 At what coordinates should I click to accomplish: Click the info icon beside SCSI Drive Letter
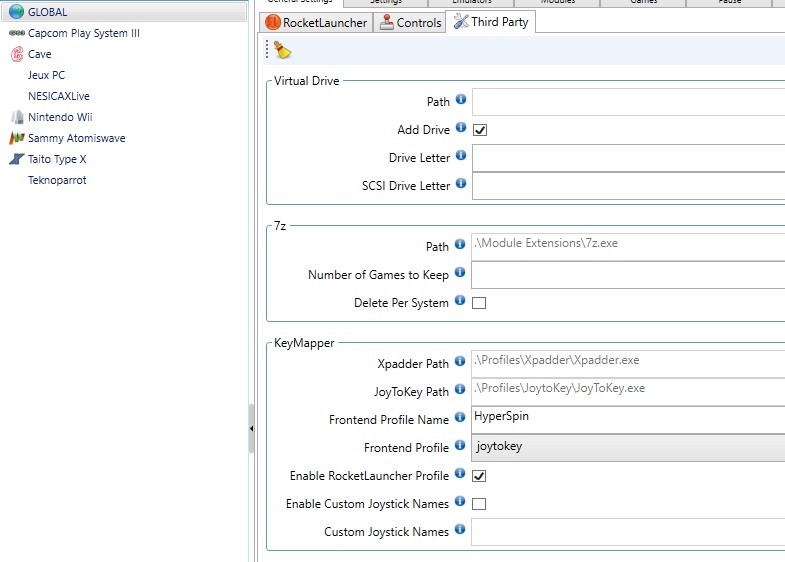pyautogui.click(x=461, y=183)
